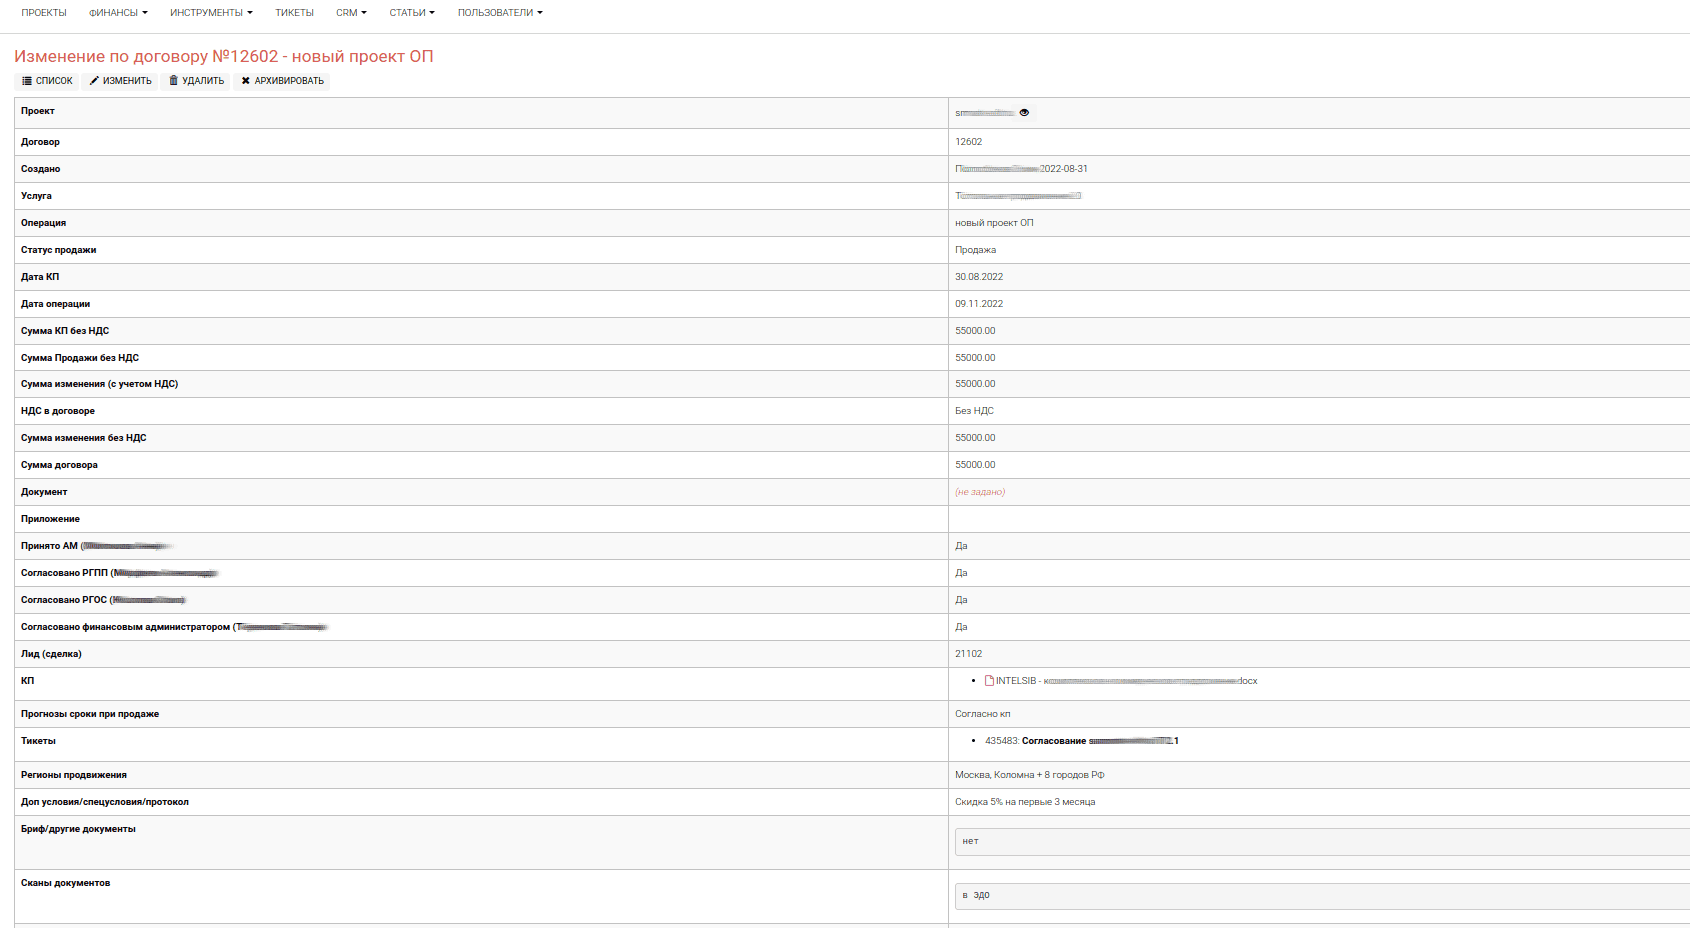Screen dimensions: 1690x928
Task: Open the Инструменты dropdown menu
Action: pyautogui.click(x=211, y=13)
